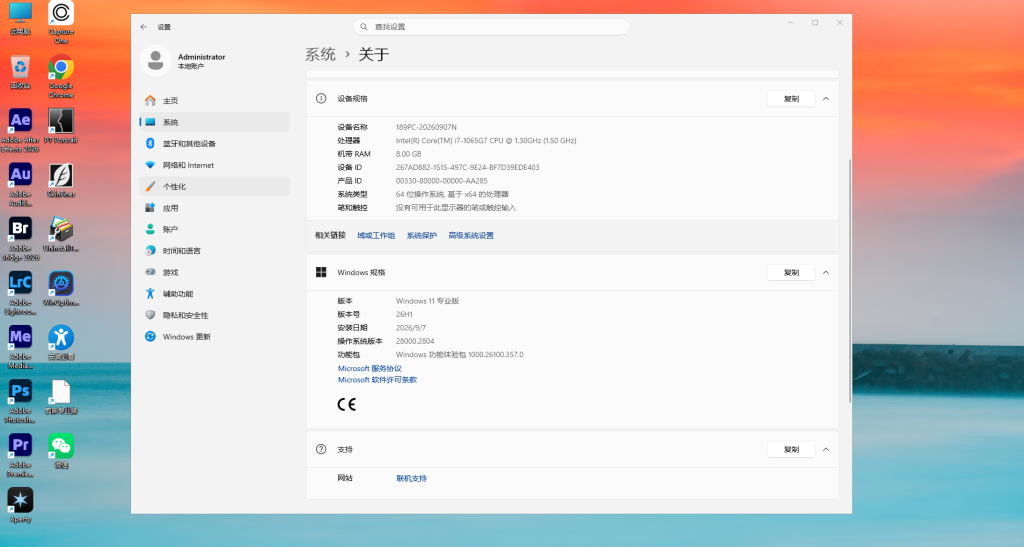Open 高级系统设置 link
This screenshot has width=1024, height=547.
[471, 236]
